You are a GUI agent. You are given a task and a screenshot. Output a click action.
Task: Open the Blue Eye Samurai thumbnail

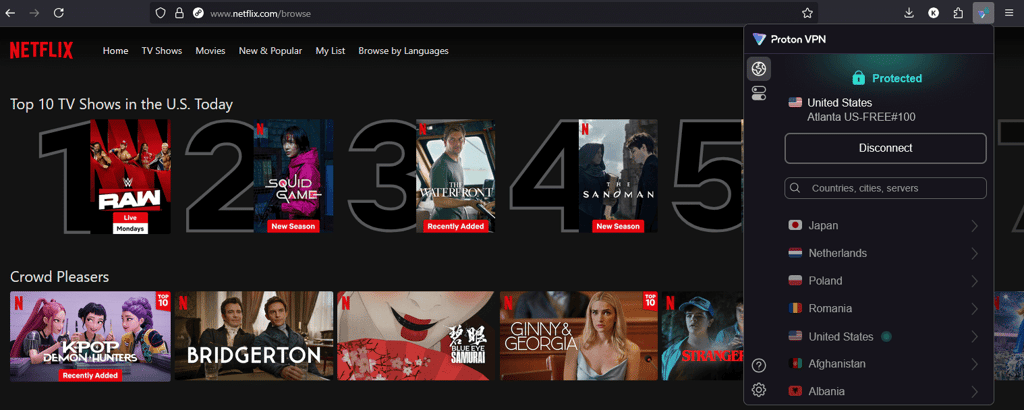click(x=416, y=336)
